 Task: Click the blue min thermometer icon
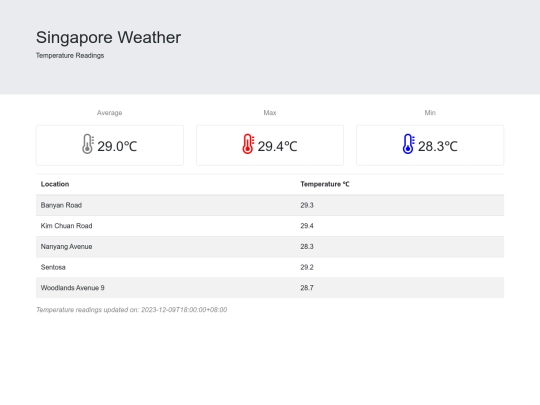(x=408, y=144)
